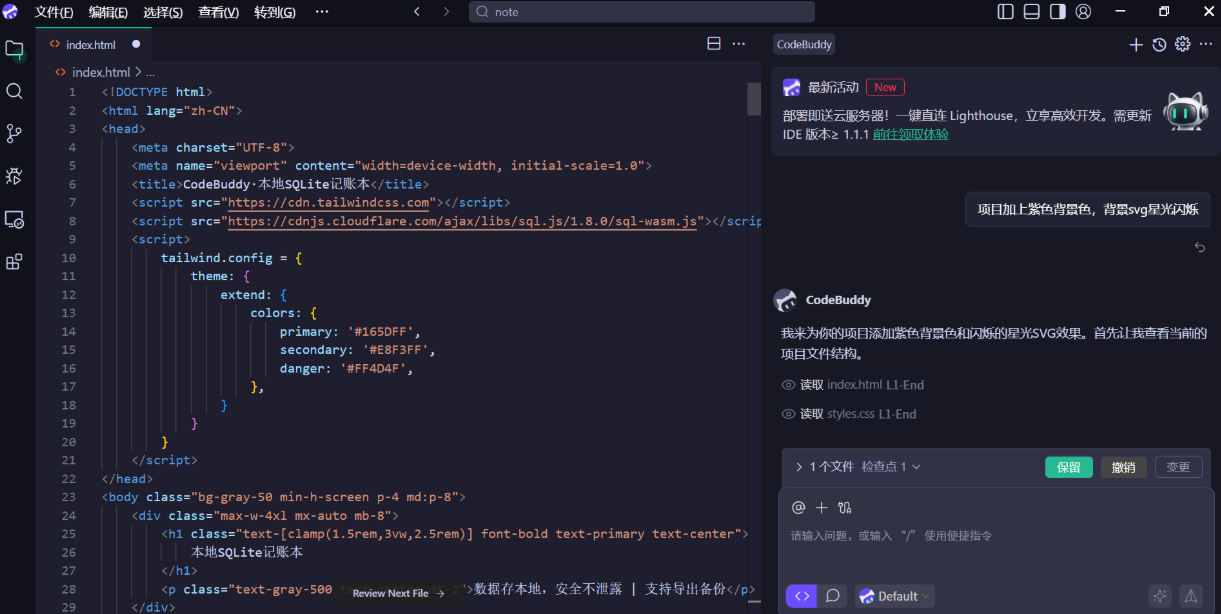Open the Explorer view in the activity bar

(x=14, y=48)
